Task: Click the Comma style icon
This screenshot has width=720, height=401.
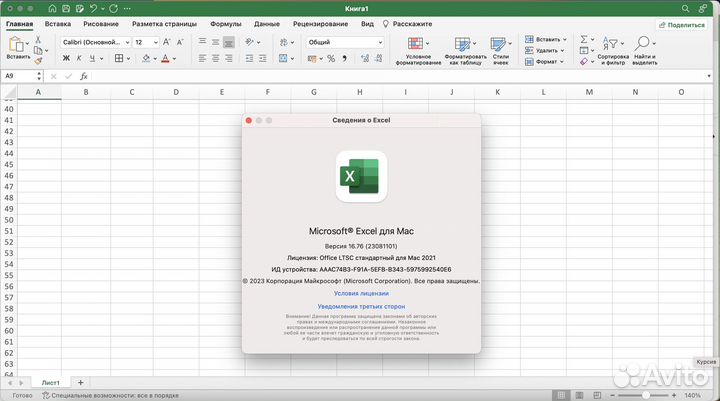Action: pyautogui.click(x=344, y=58)
